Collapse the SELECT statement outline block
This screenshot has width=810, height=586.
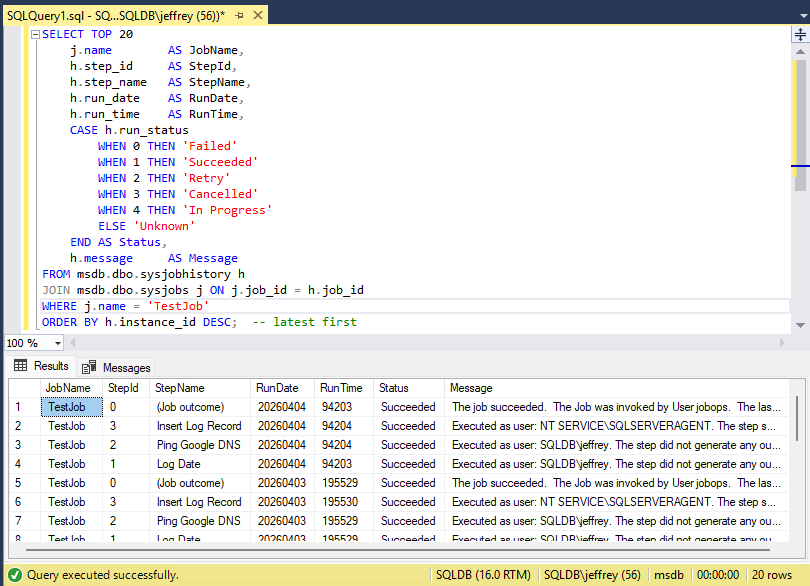[36, 34]
